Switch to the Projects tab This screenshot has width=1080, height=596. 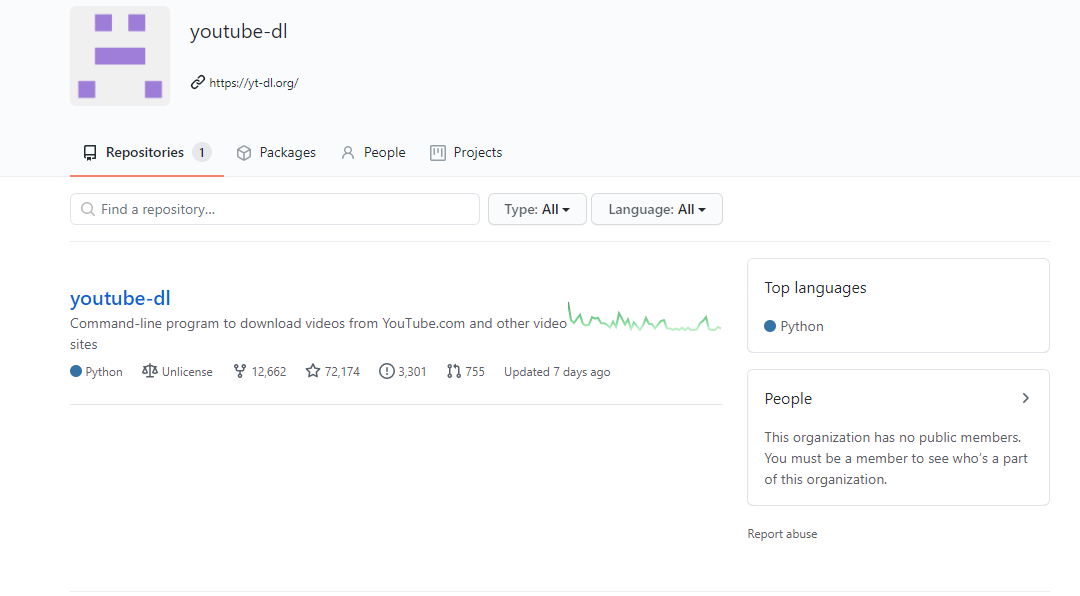466,152
